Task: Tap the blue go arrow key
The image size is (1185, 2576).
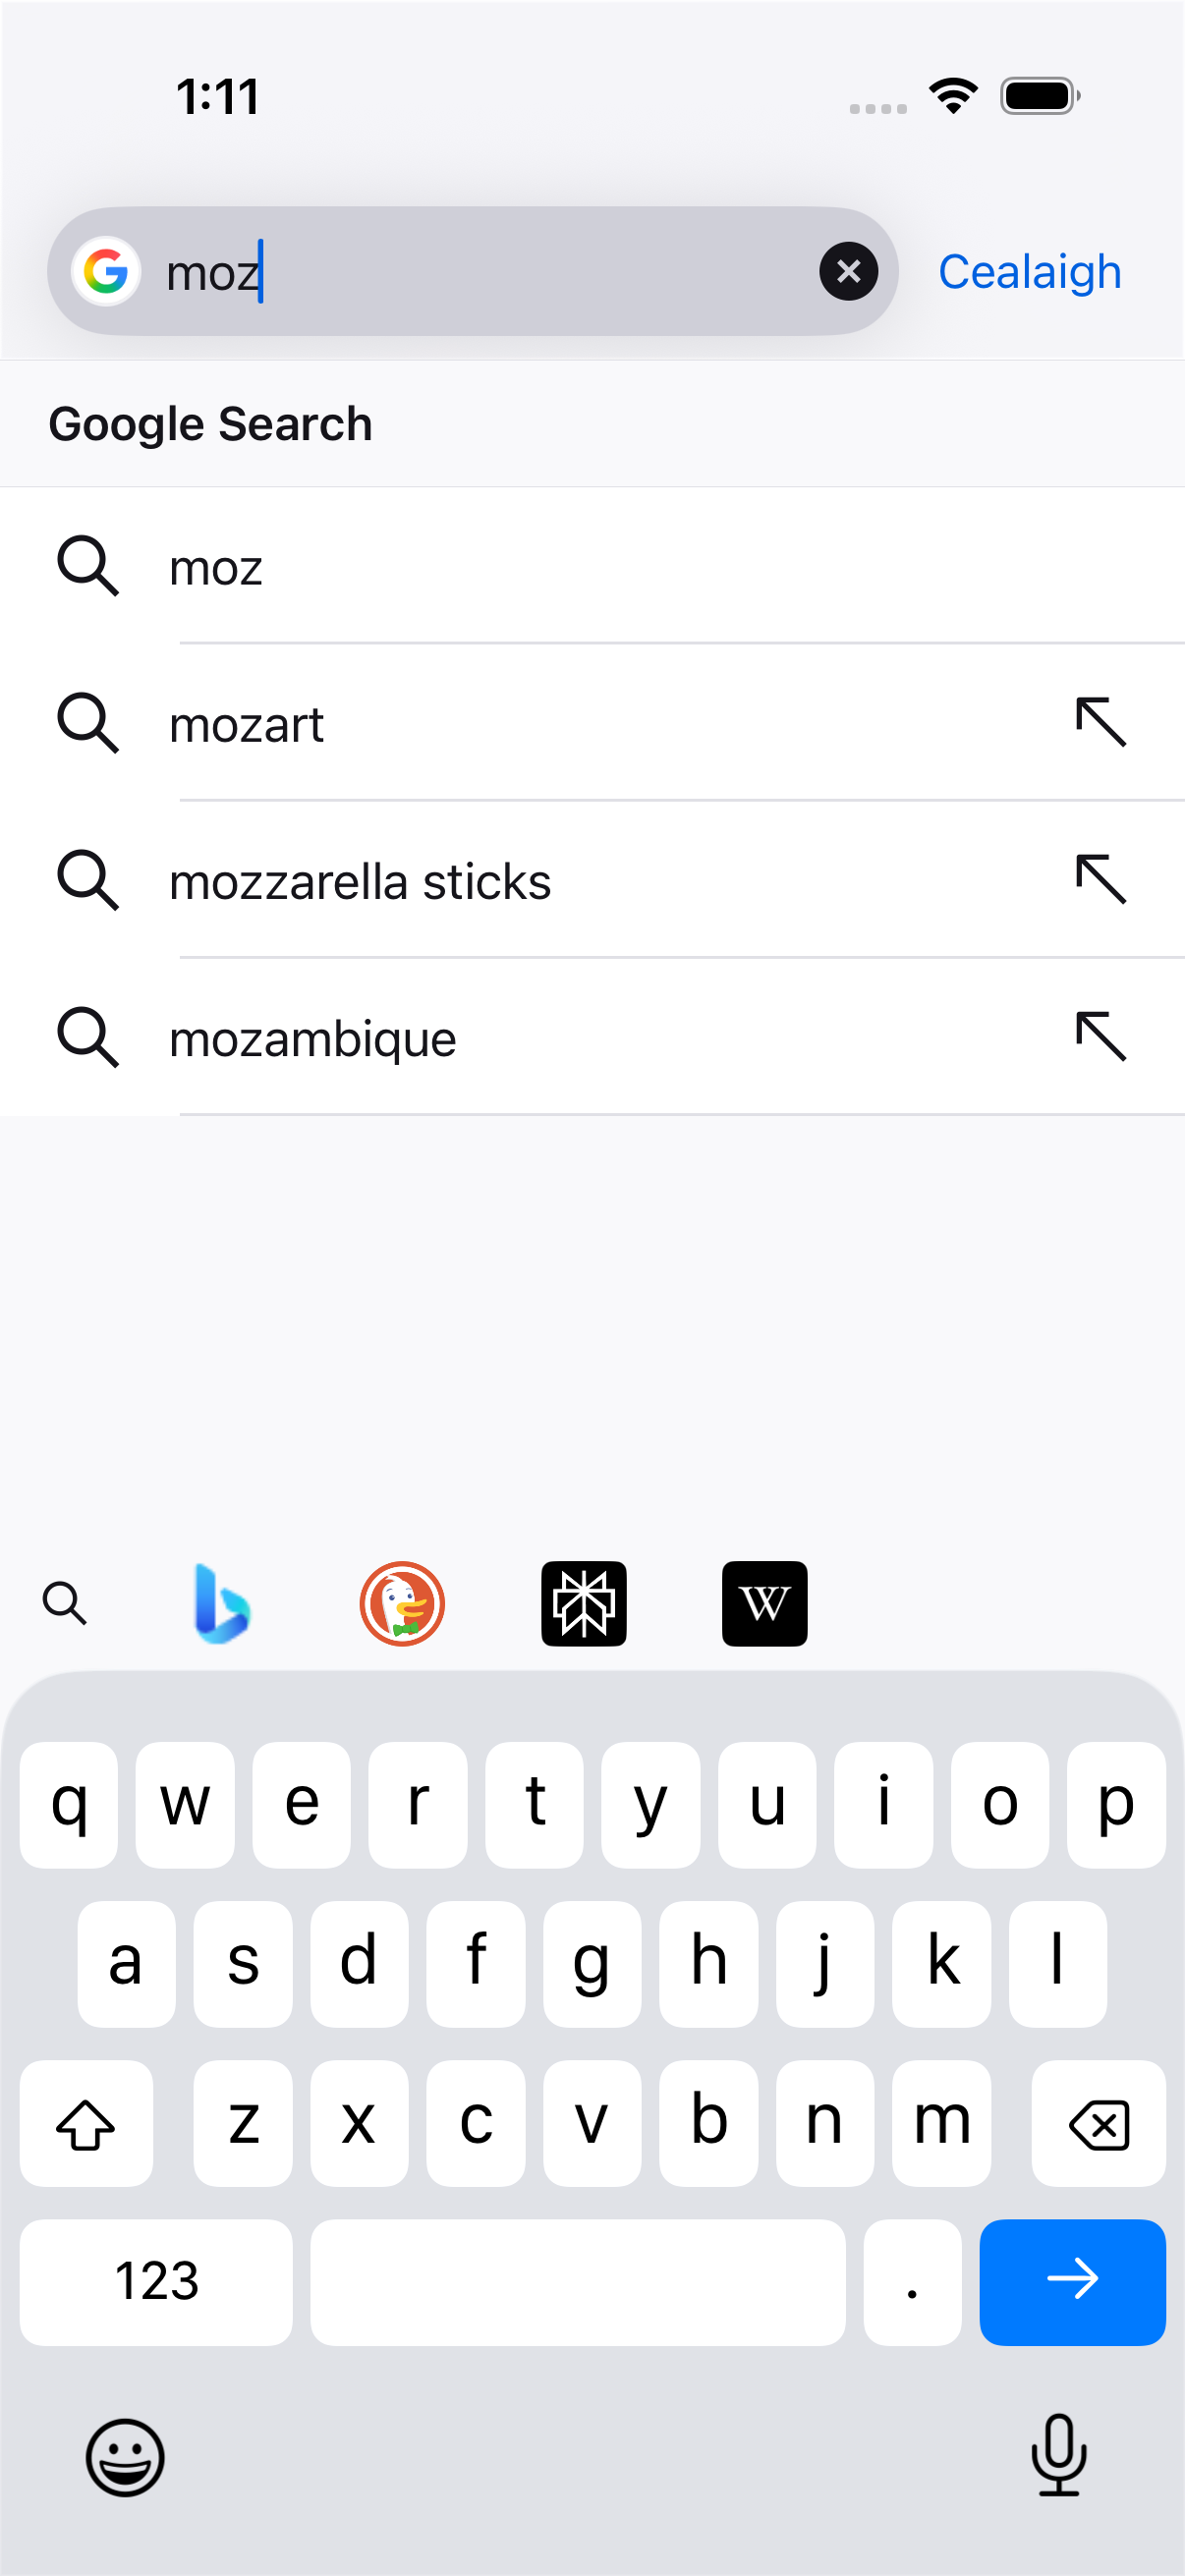Action: point(1072,2282)
